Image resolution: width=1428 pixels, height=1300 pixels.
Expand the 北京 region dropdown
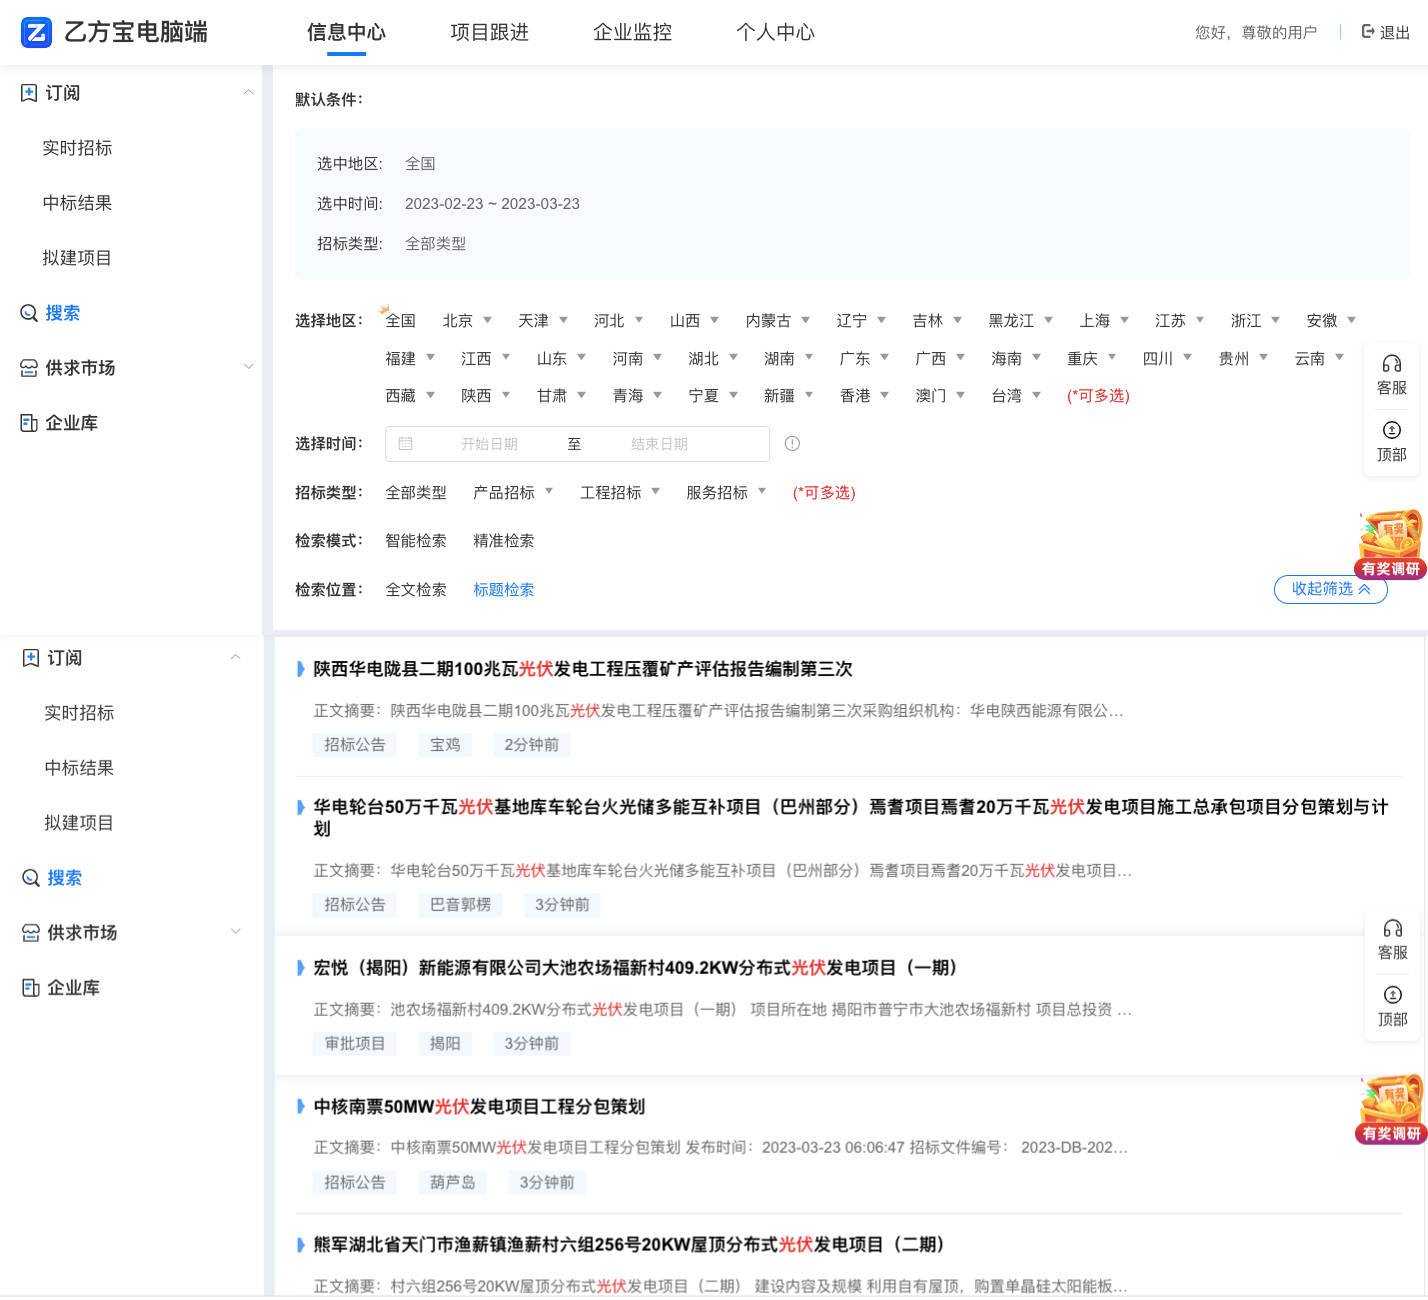[467, 321]
